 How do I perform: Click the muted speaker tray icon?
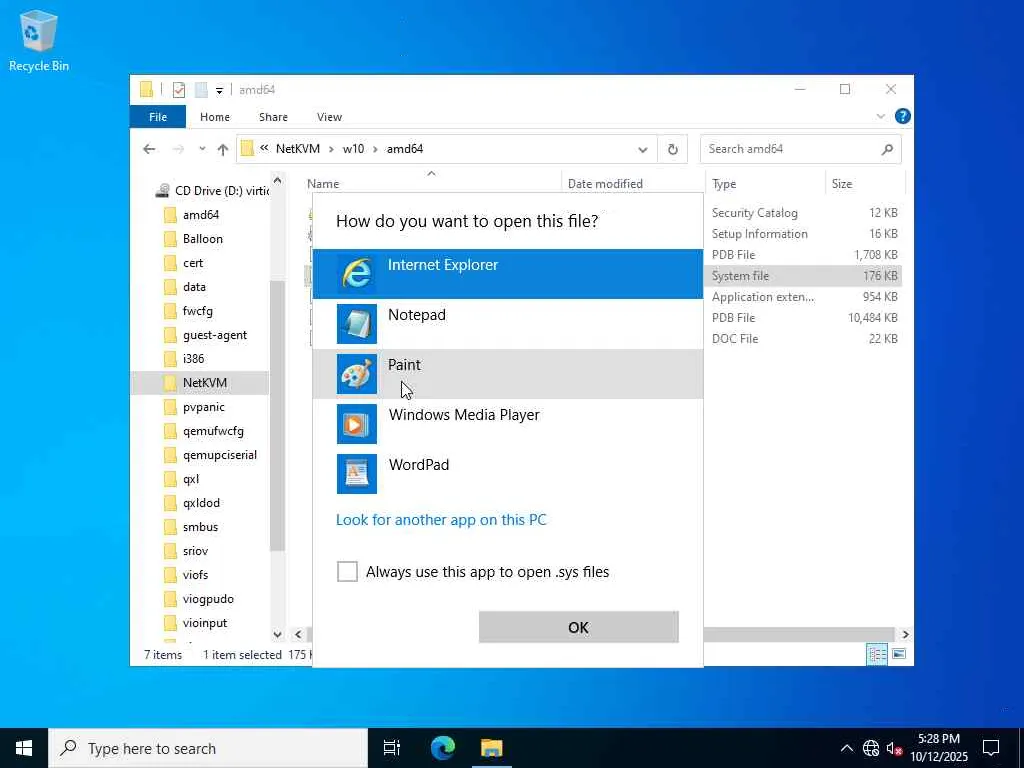pos(894,748)
